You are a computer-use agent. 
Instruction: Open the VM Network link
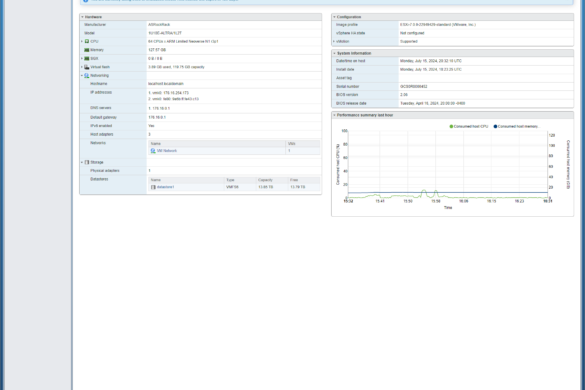point(167,151)
